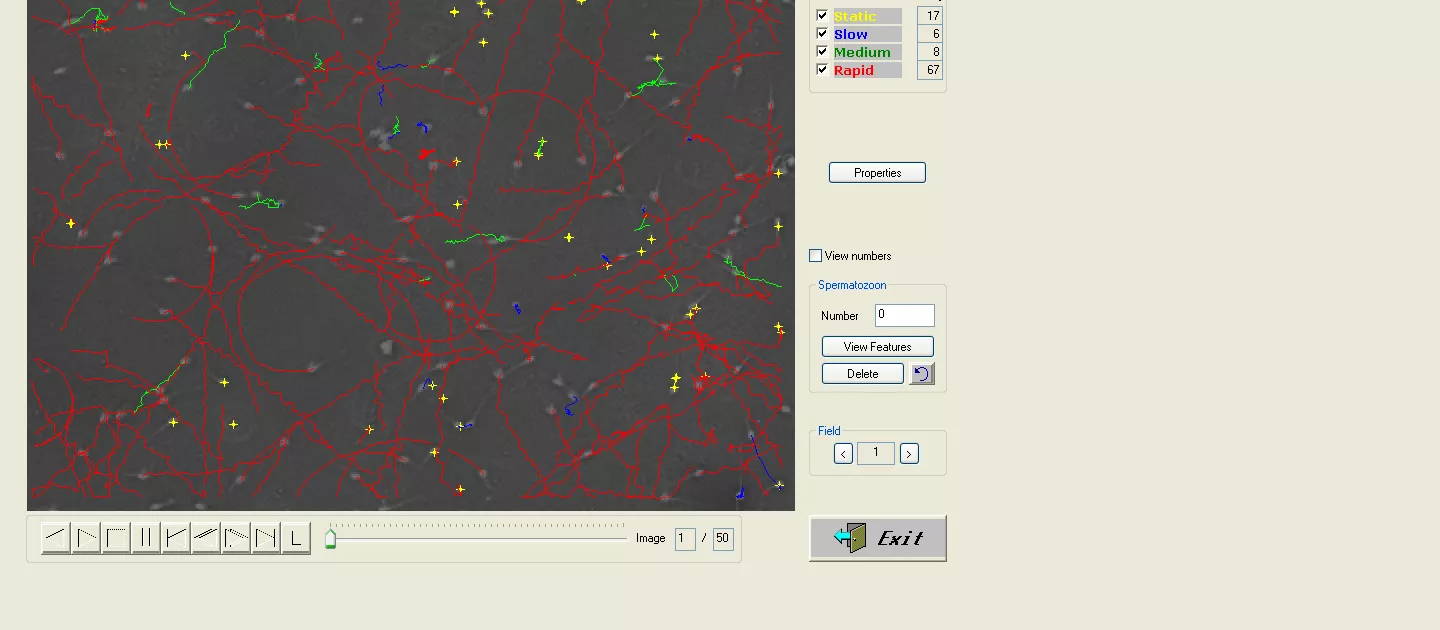The image size is (1440, 630).
Task: Open the Properties dialog
Action: coord(877,173)
